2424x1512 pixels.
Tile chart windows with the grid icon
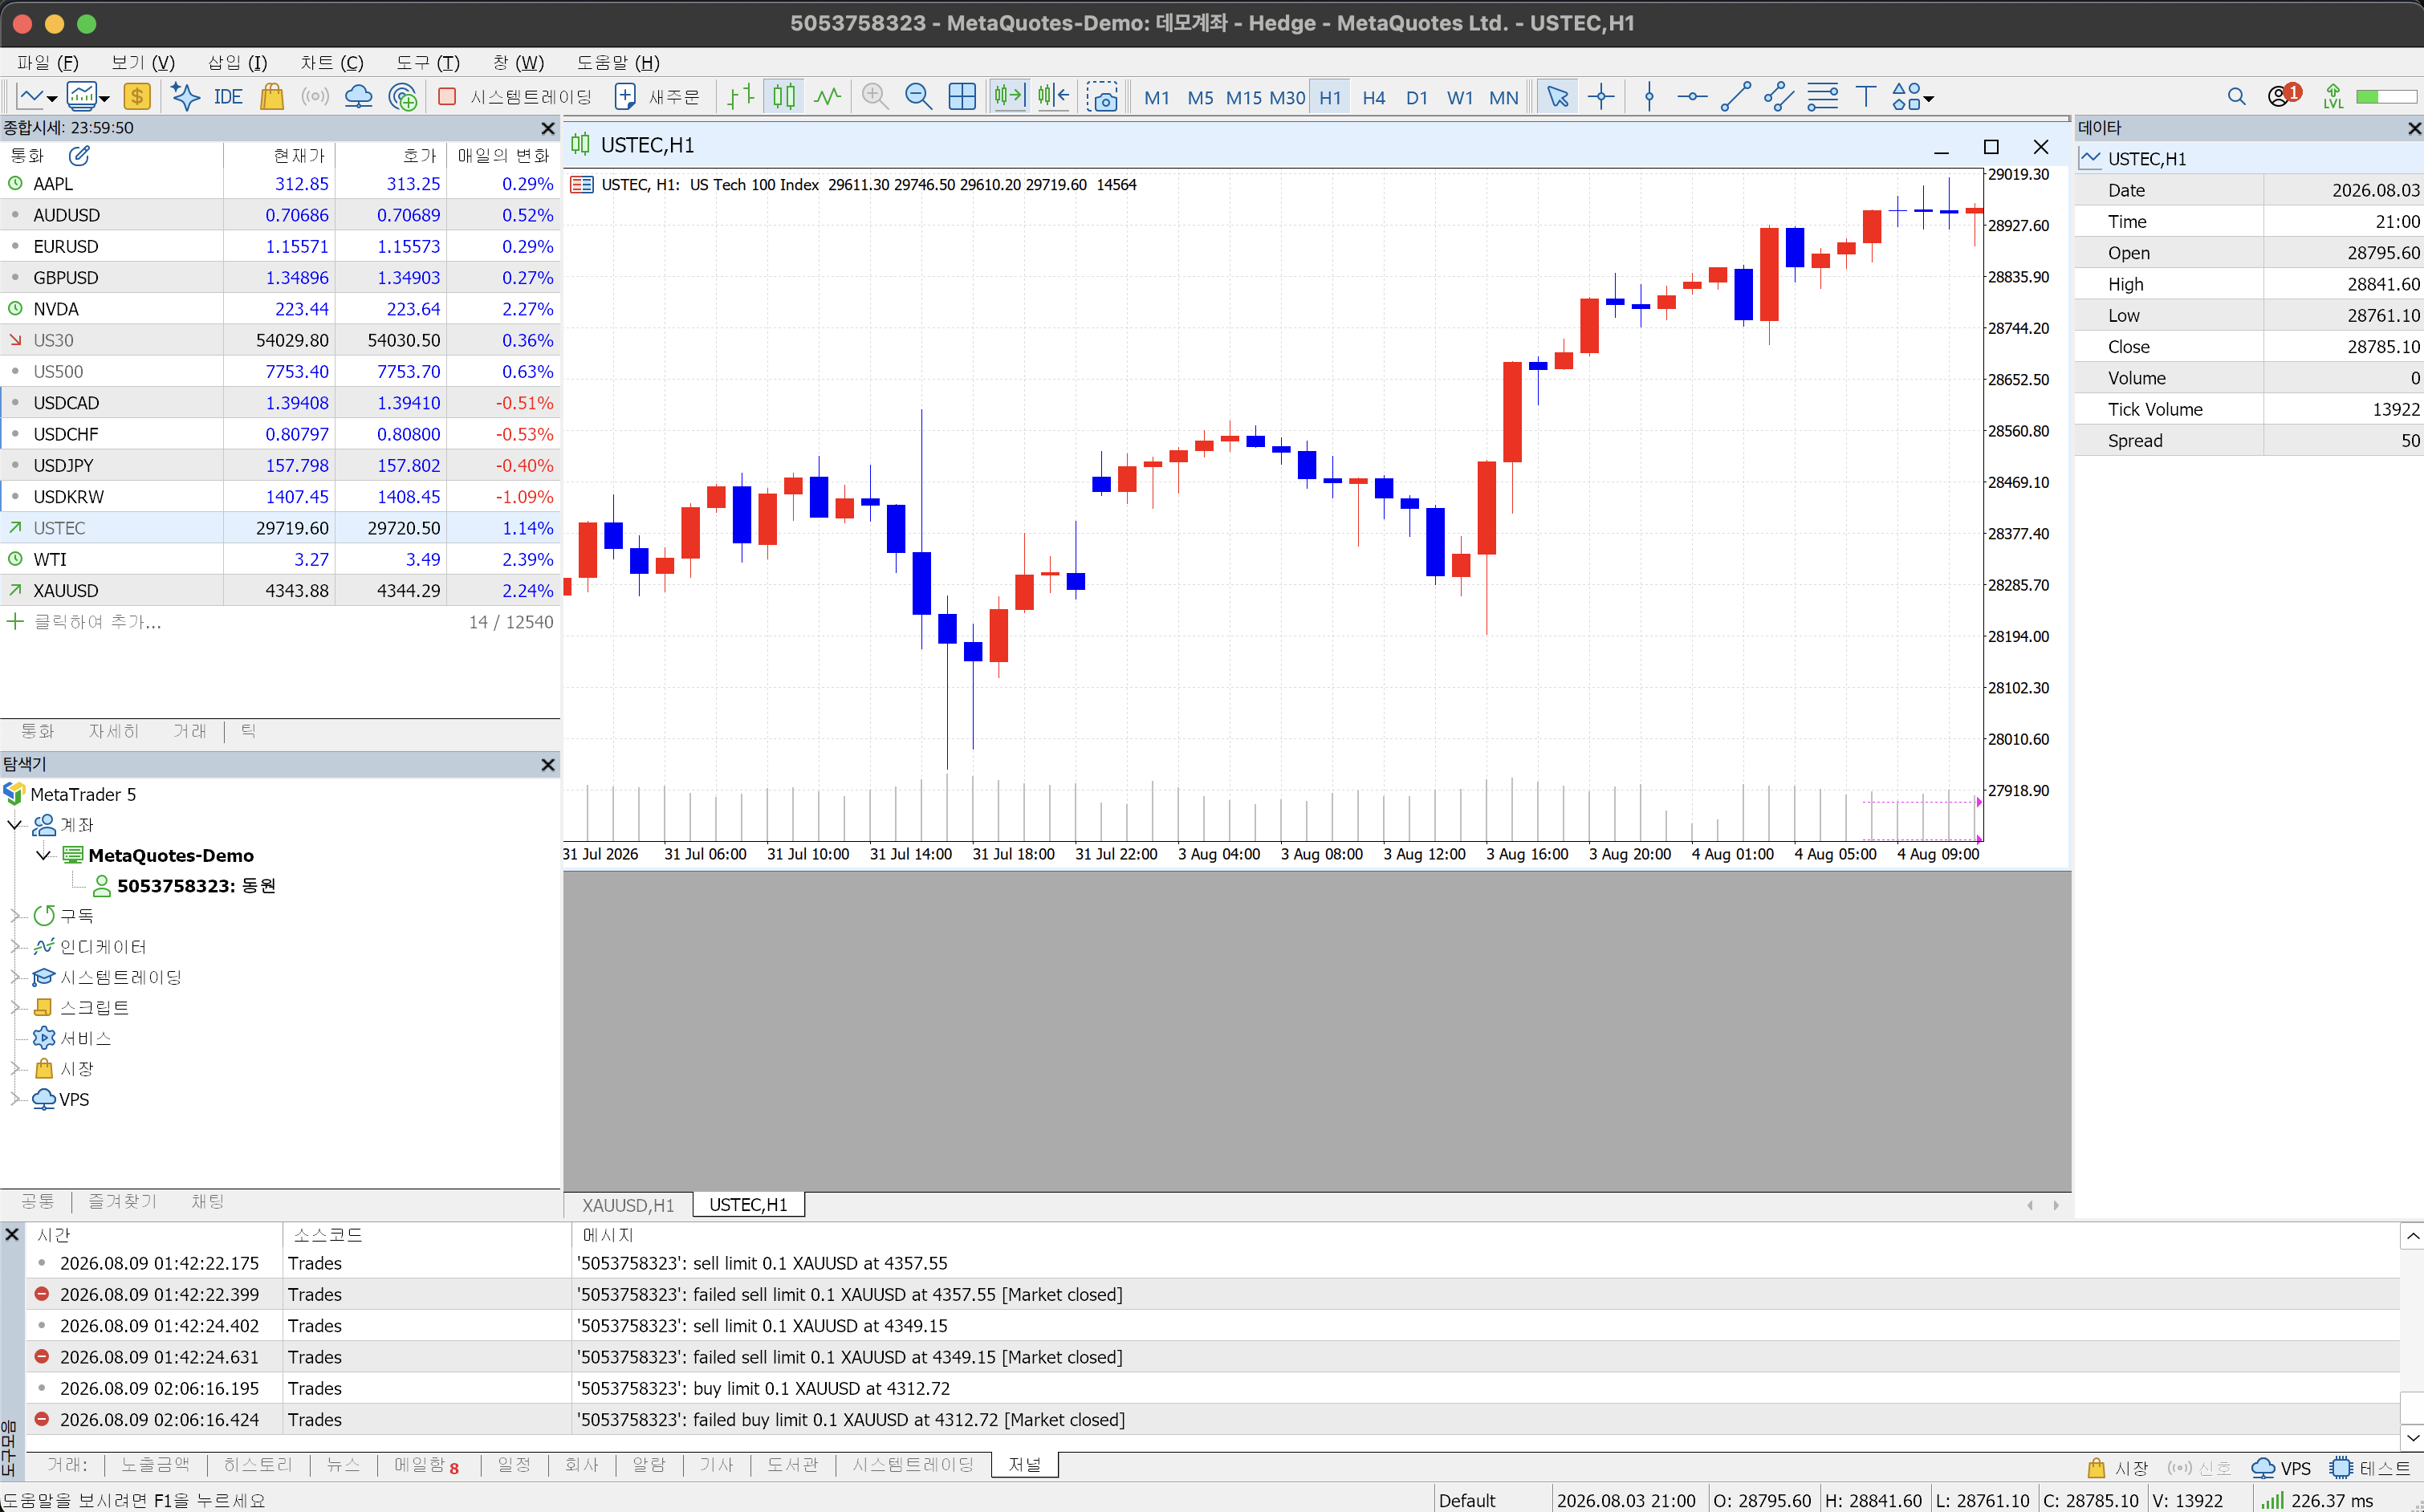click(962, 97)
